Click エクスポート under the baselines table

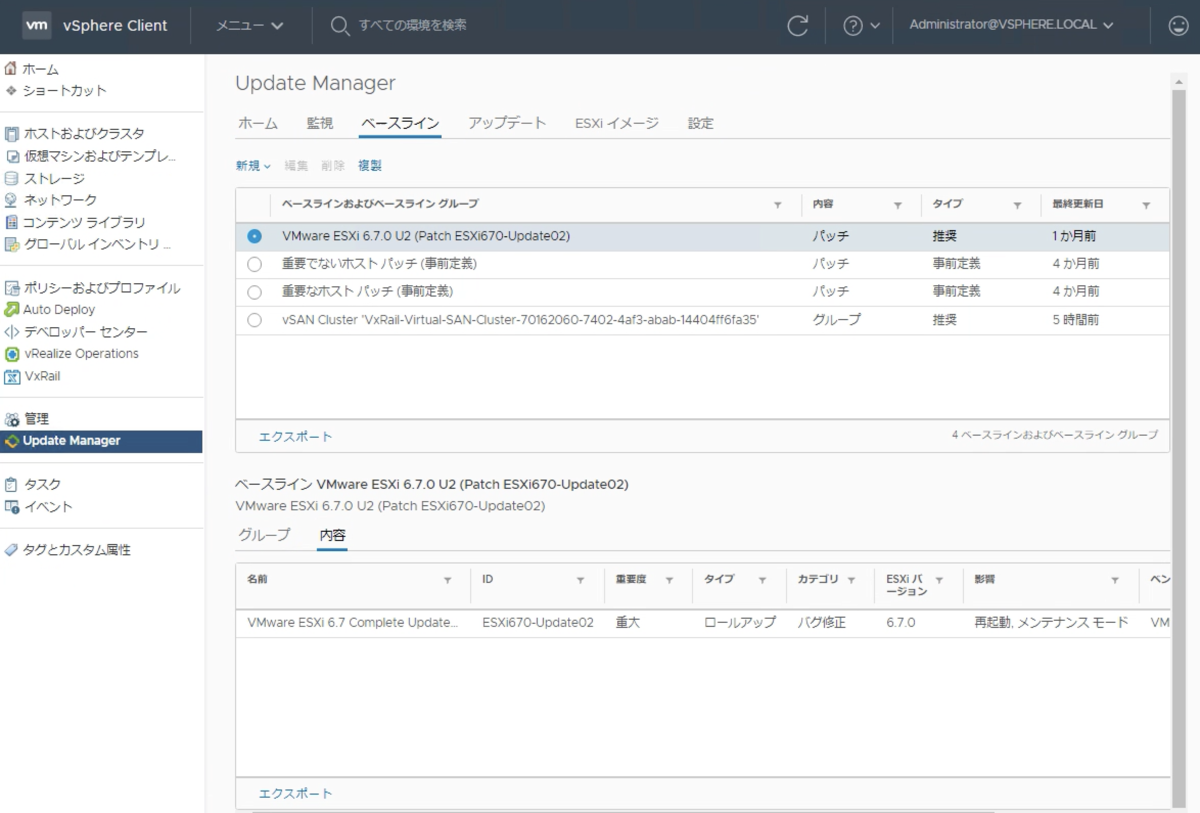296,436
